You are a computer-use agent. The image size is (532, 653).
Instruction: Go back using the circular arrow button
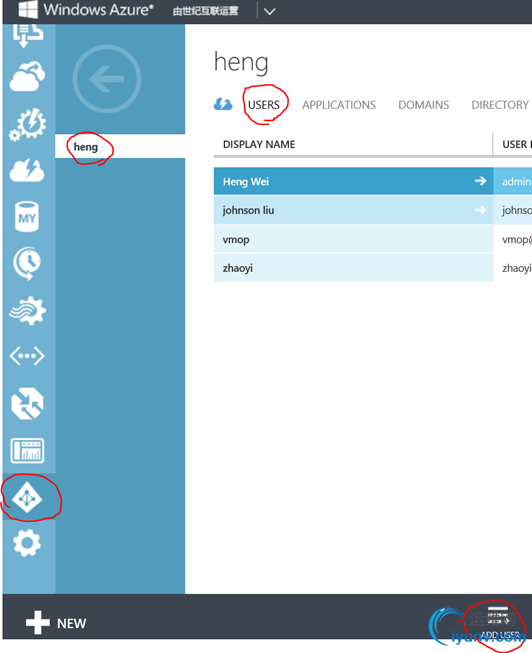click(x=107, y=79)
